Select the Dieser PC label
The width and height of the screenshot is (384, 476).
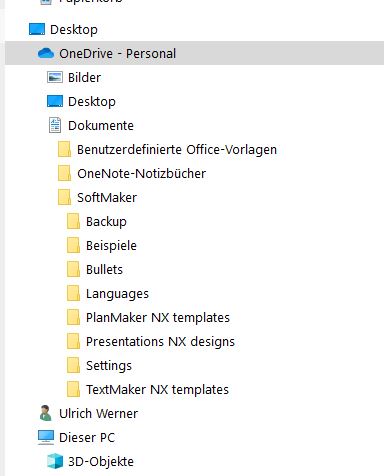(x=87, y=438)
